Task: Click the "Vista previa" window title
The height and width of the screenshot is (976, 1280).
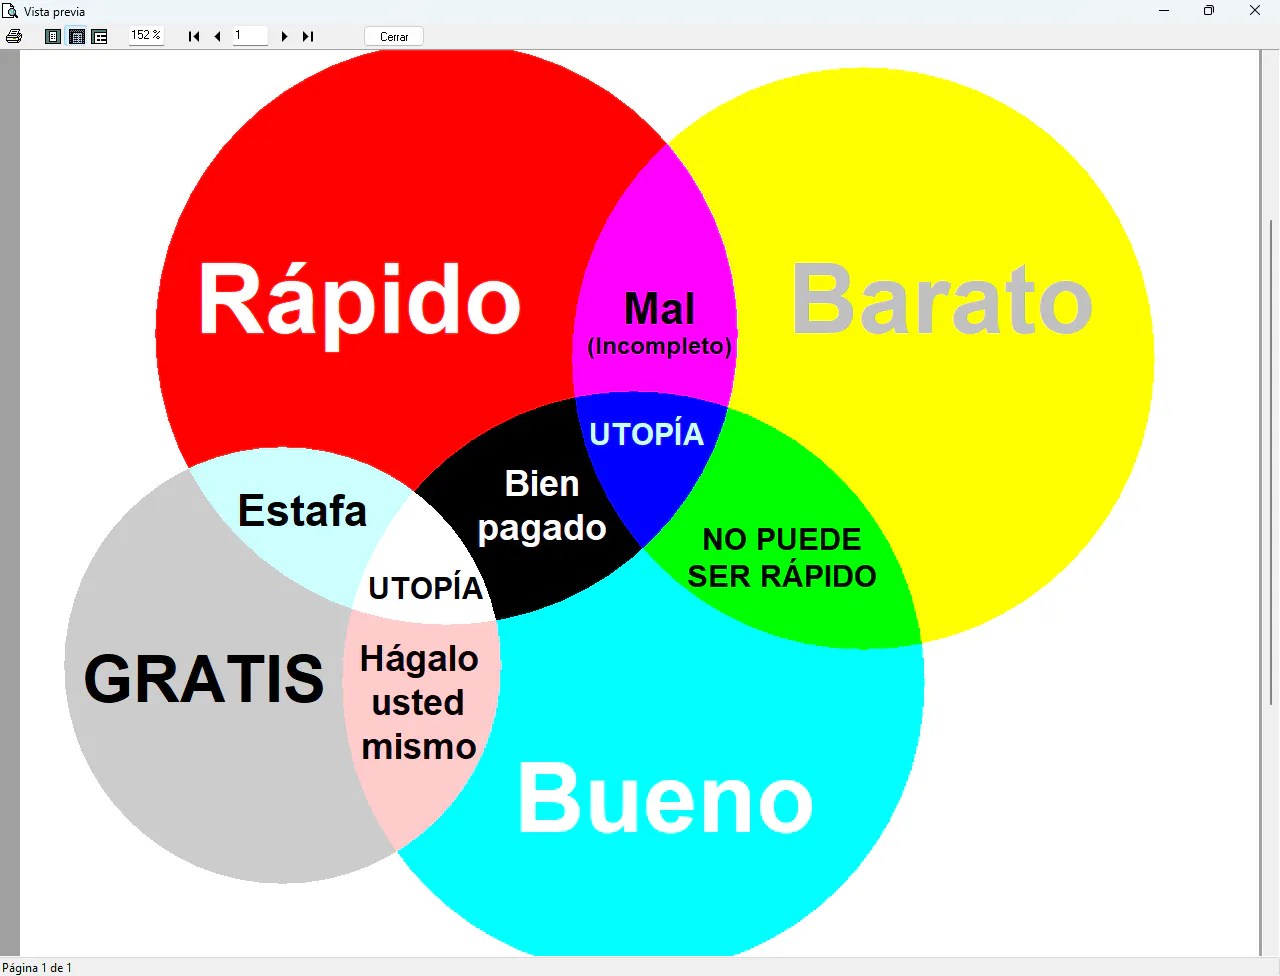Action: coord(54,12)
